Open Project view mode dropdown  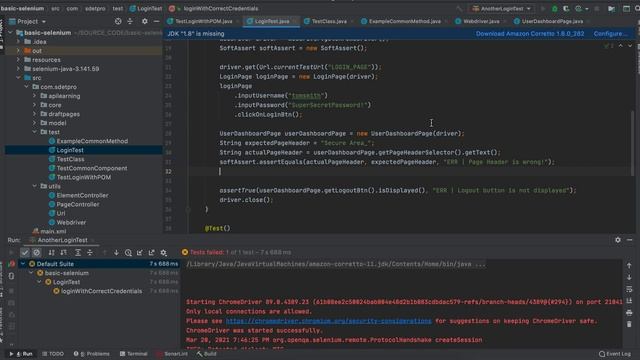click(x=27, y=21)
